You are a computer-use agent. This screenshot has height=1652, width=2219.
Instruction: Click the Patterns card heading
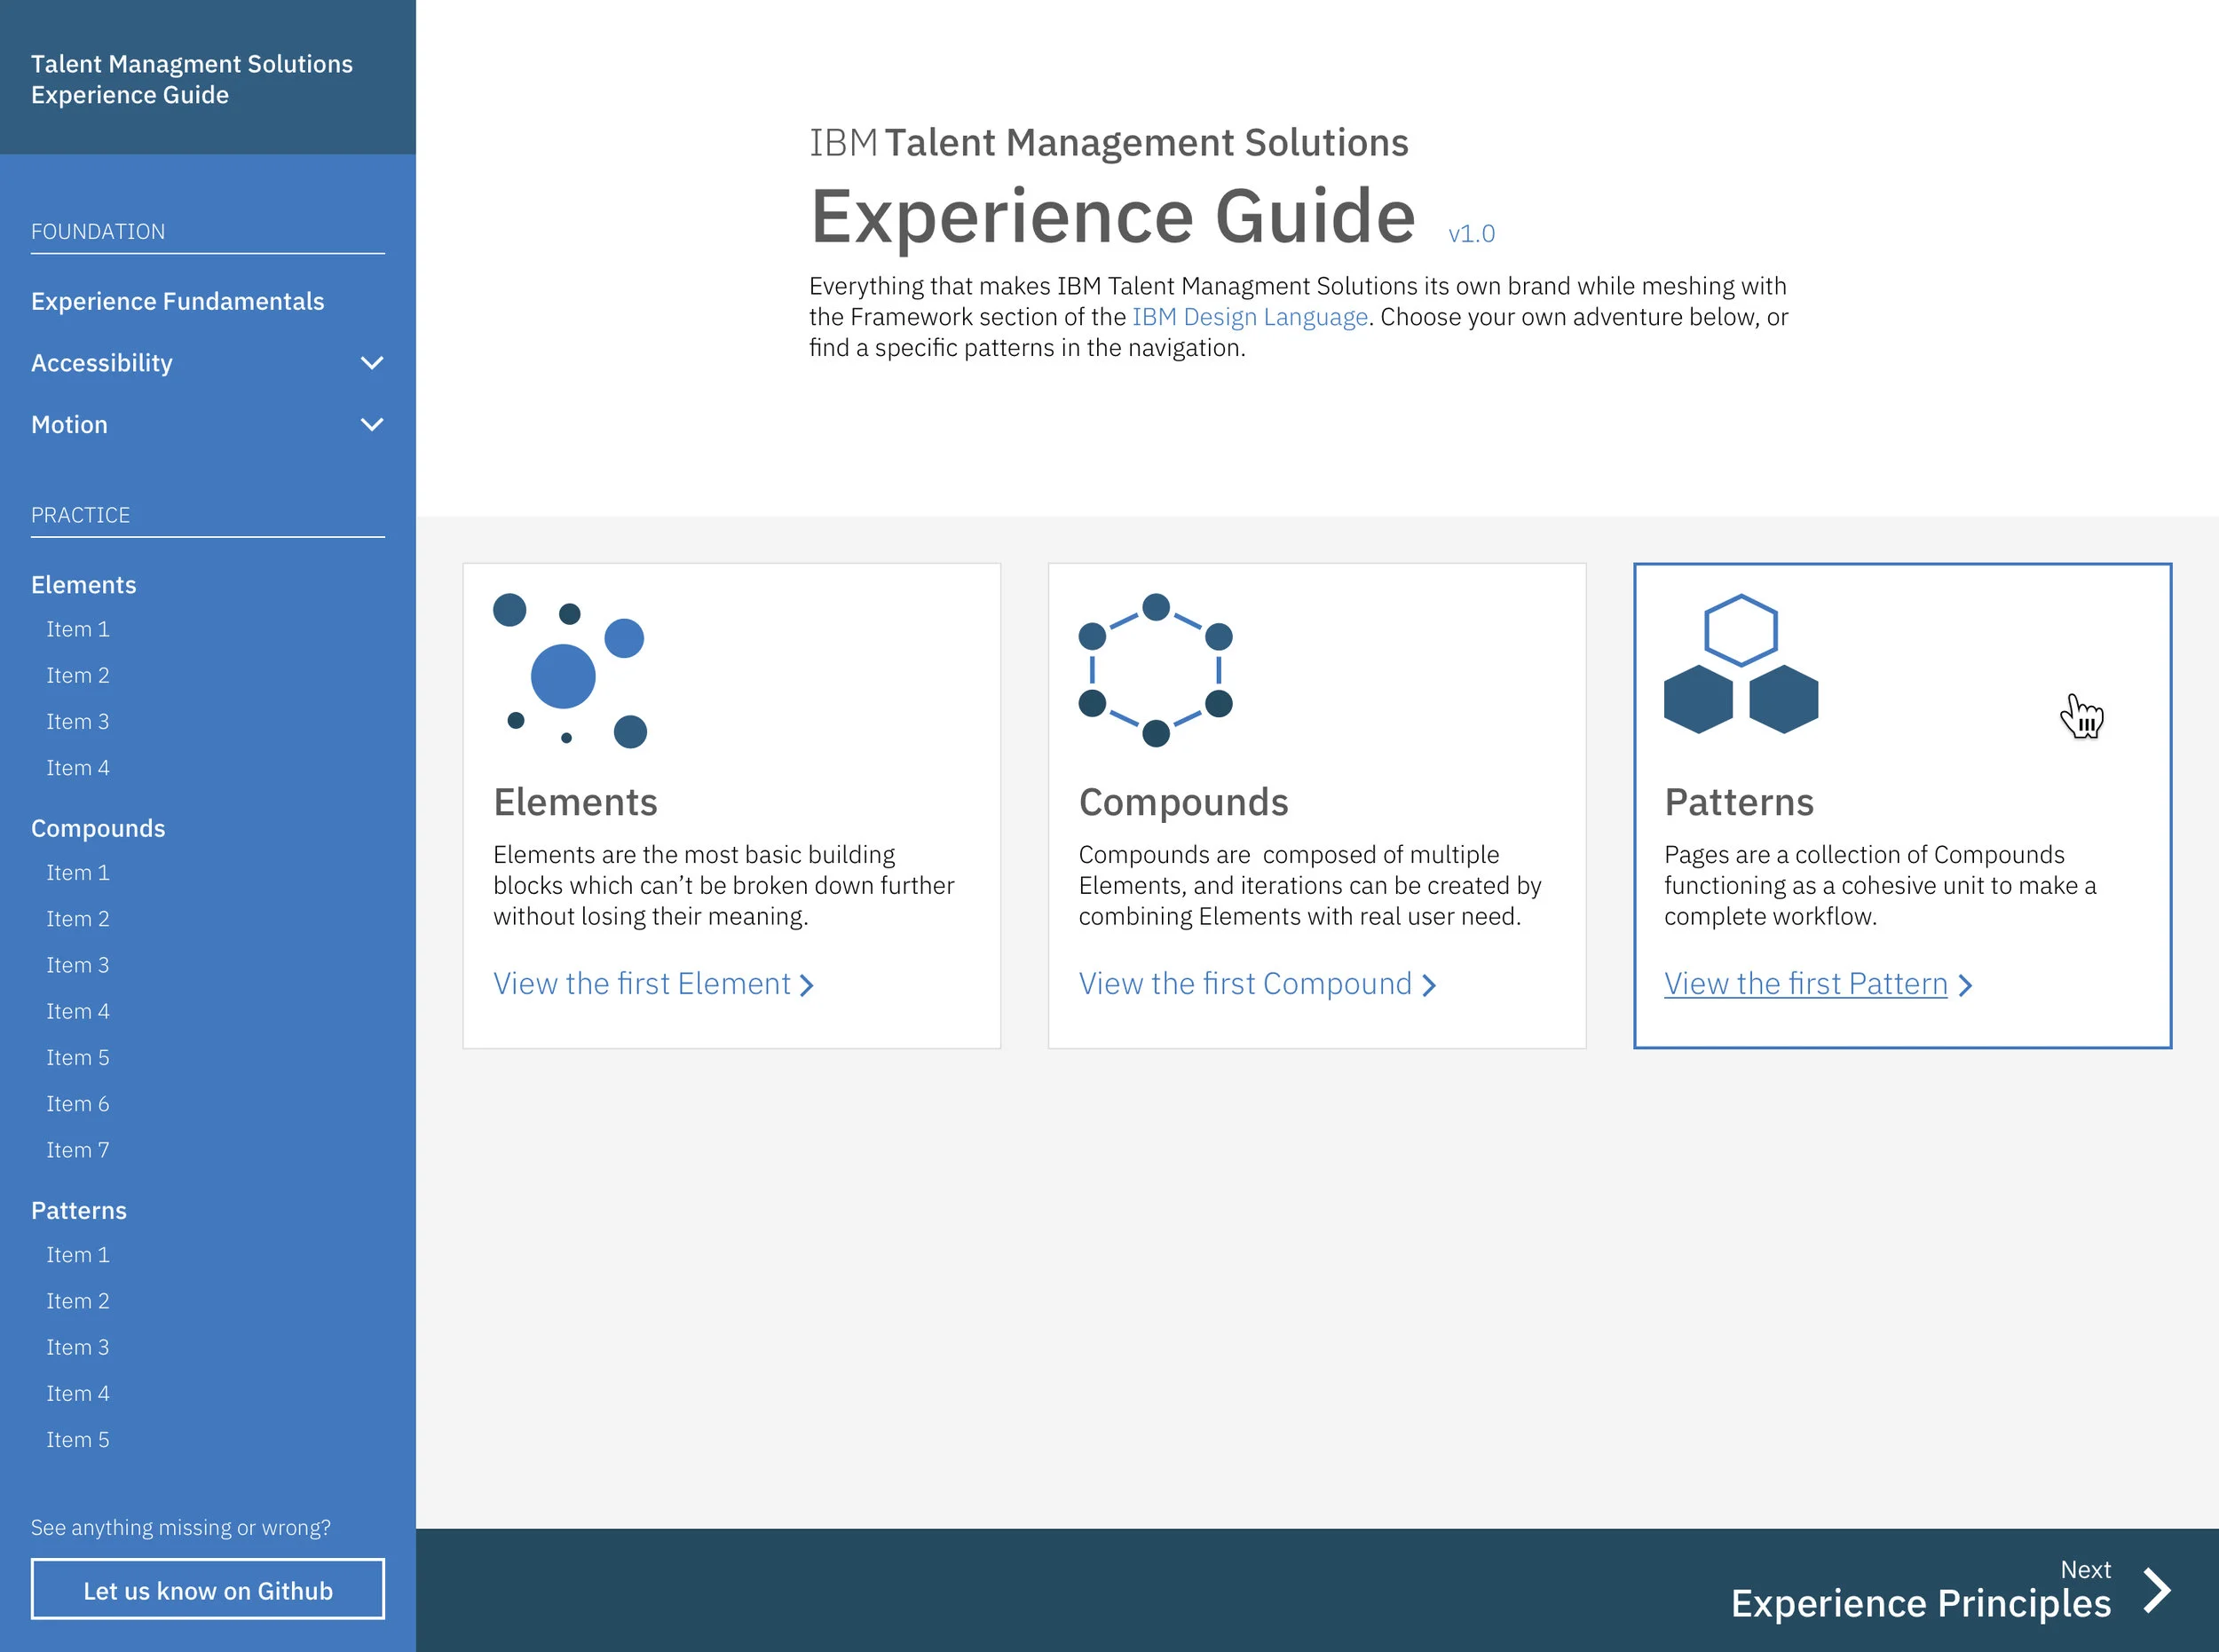1739,802
